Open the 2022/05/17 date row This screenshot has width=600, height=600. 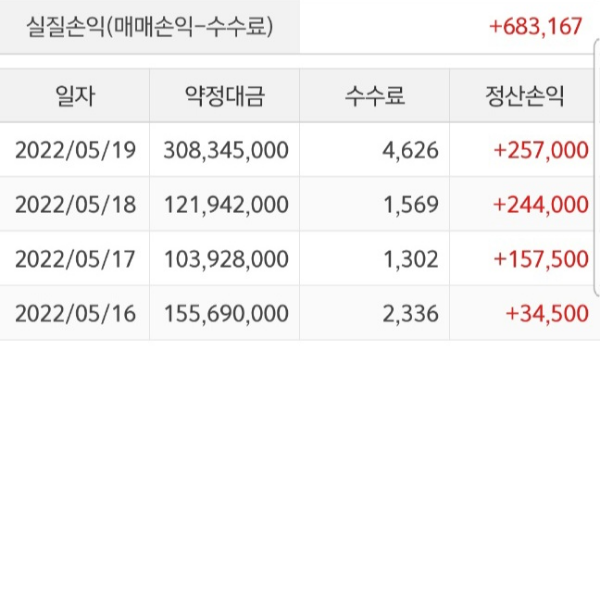(75, 259)
